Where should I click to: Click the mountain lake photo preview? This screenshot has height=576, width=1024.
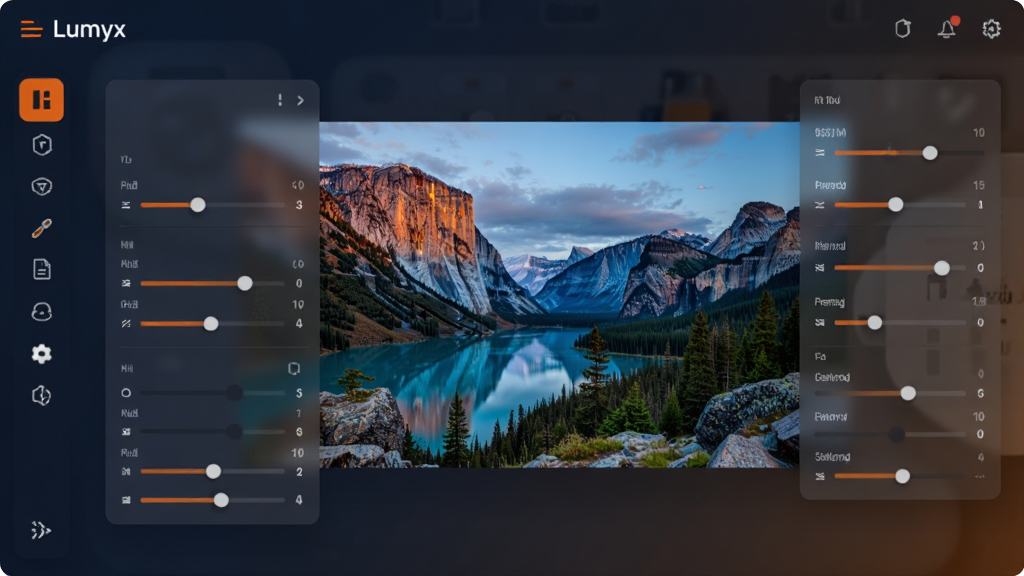[560, 295]
